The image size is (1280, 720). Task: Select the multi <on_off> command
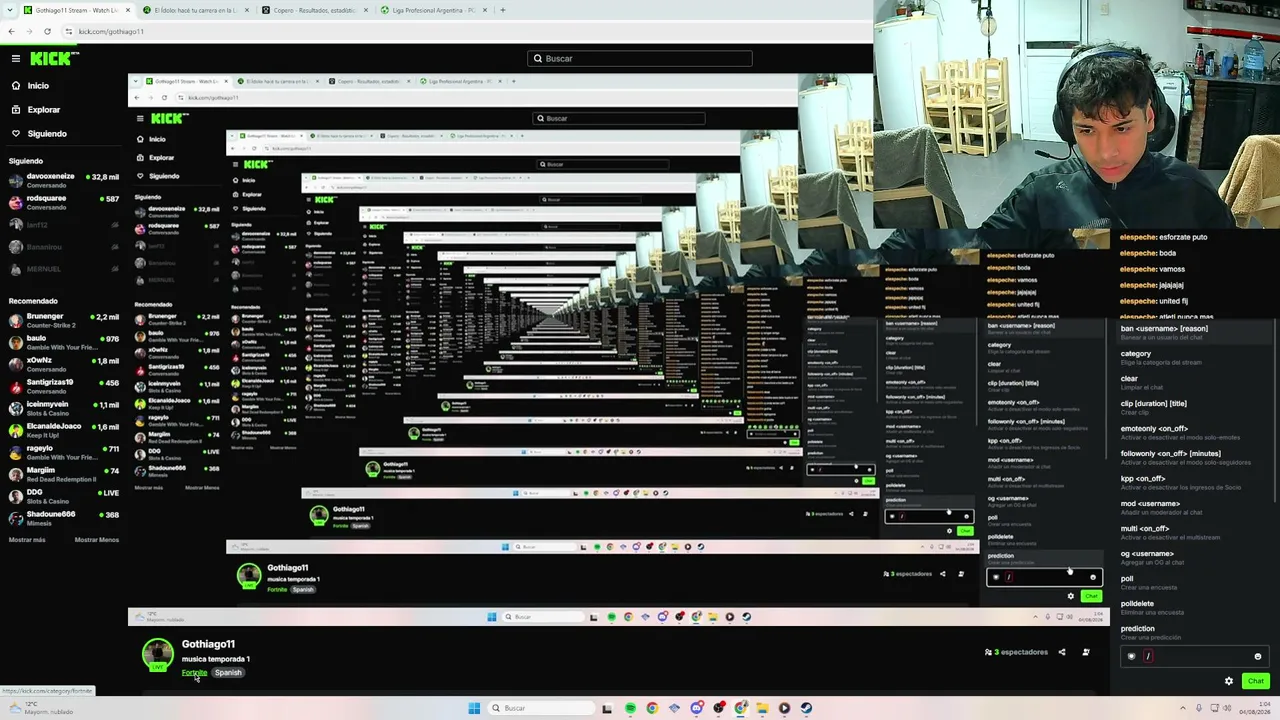pyautogui.click(x=1193, y=532)
